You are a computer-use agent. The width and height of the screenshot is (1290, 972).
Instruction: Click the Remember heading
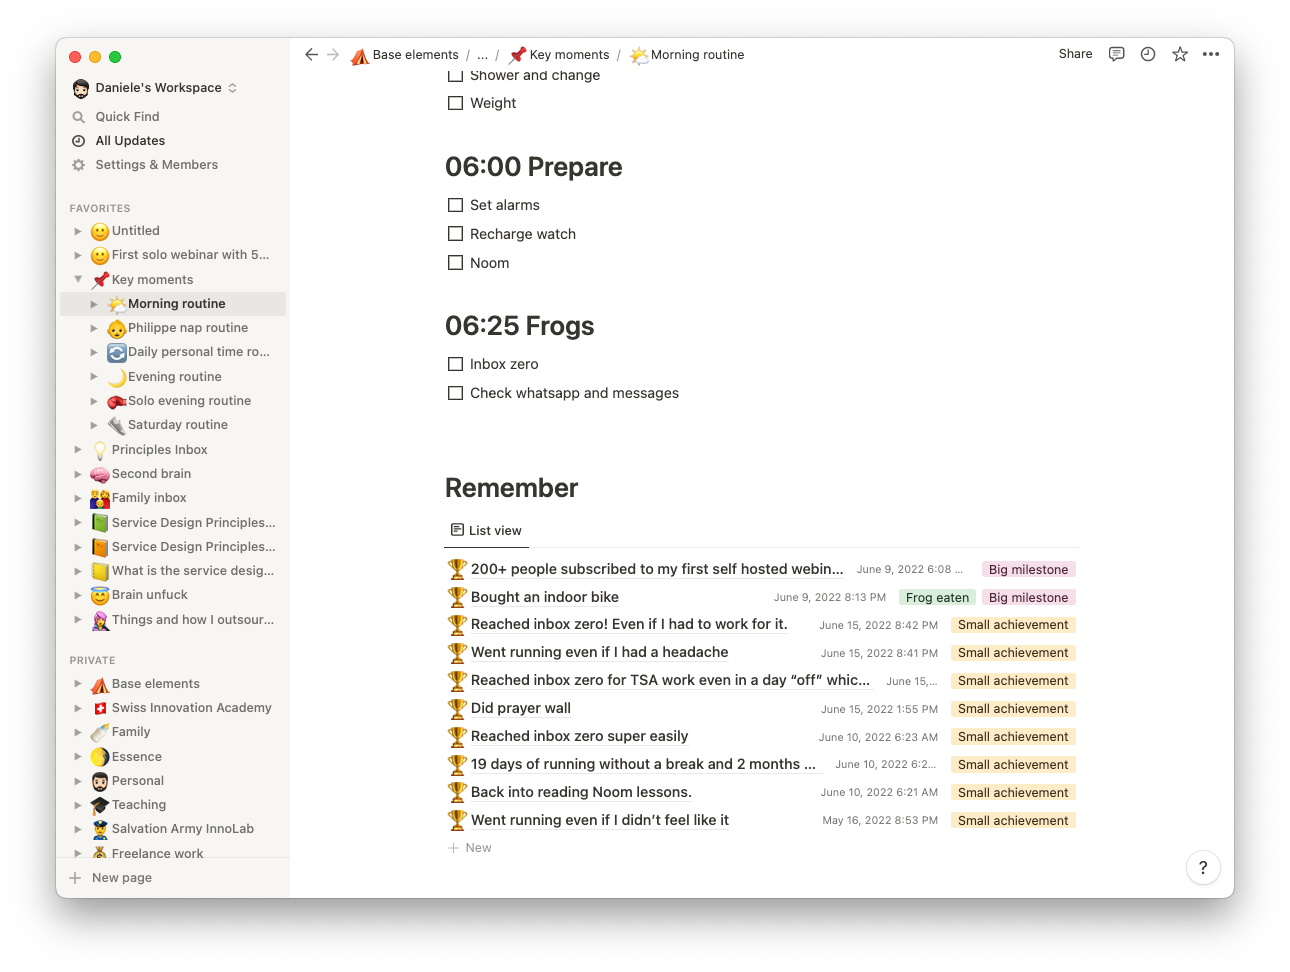coord(511,488)
